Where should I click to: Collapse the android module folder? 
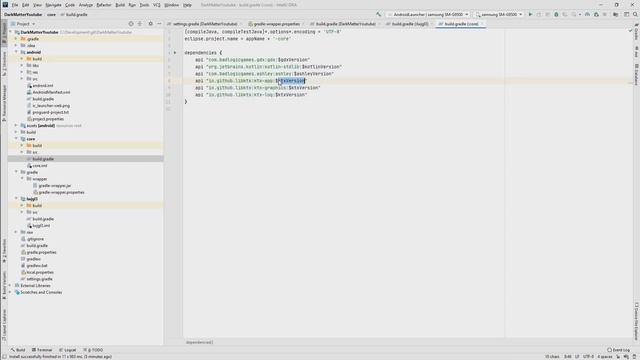(x=16, y=52)
